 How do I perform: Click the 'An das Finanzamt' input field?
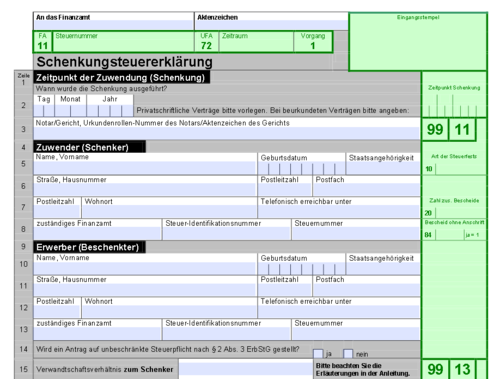(x=114, y=25)
